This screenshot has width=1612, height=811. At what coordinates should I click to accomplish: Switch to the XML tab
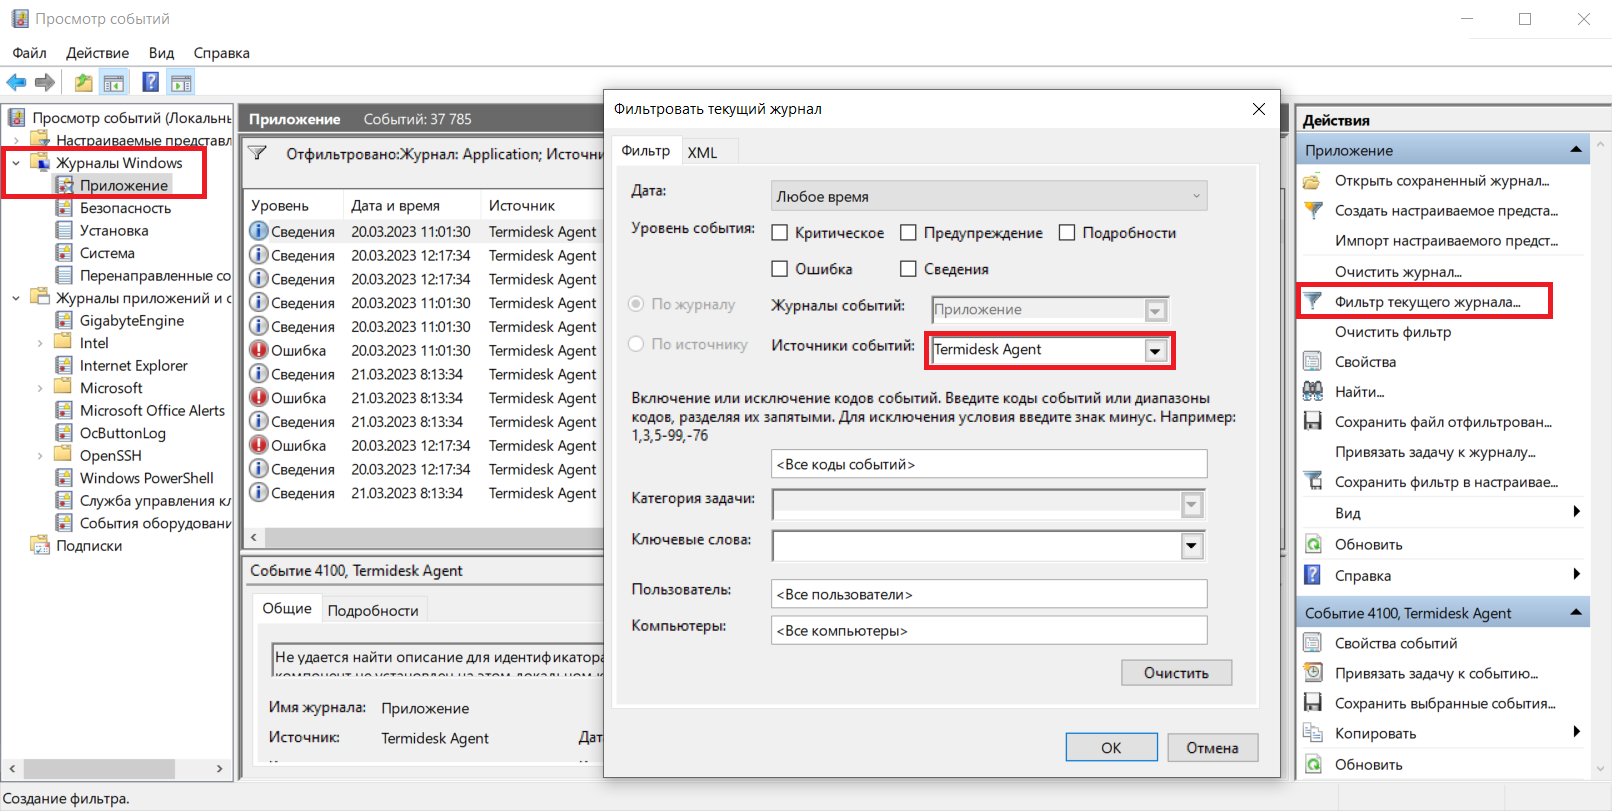[x=702, y=152]
